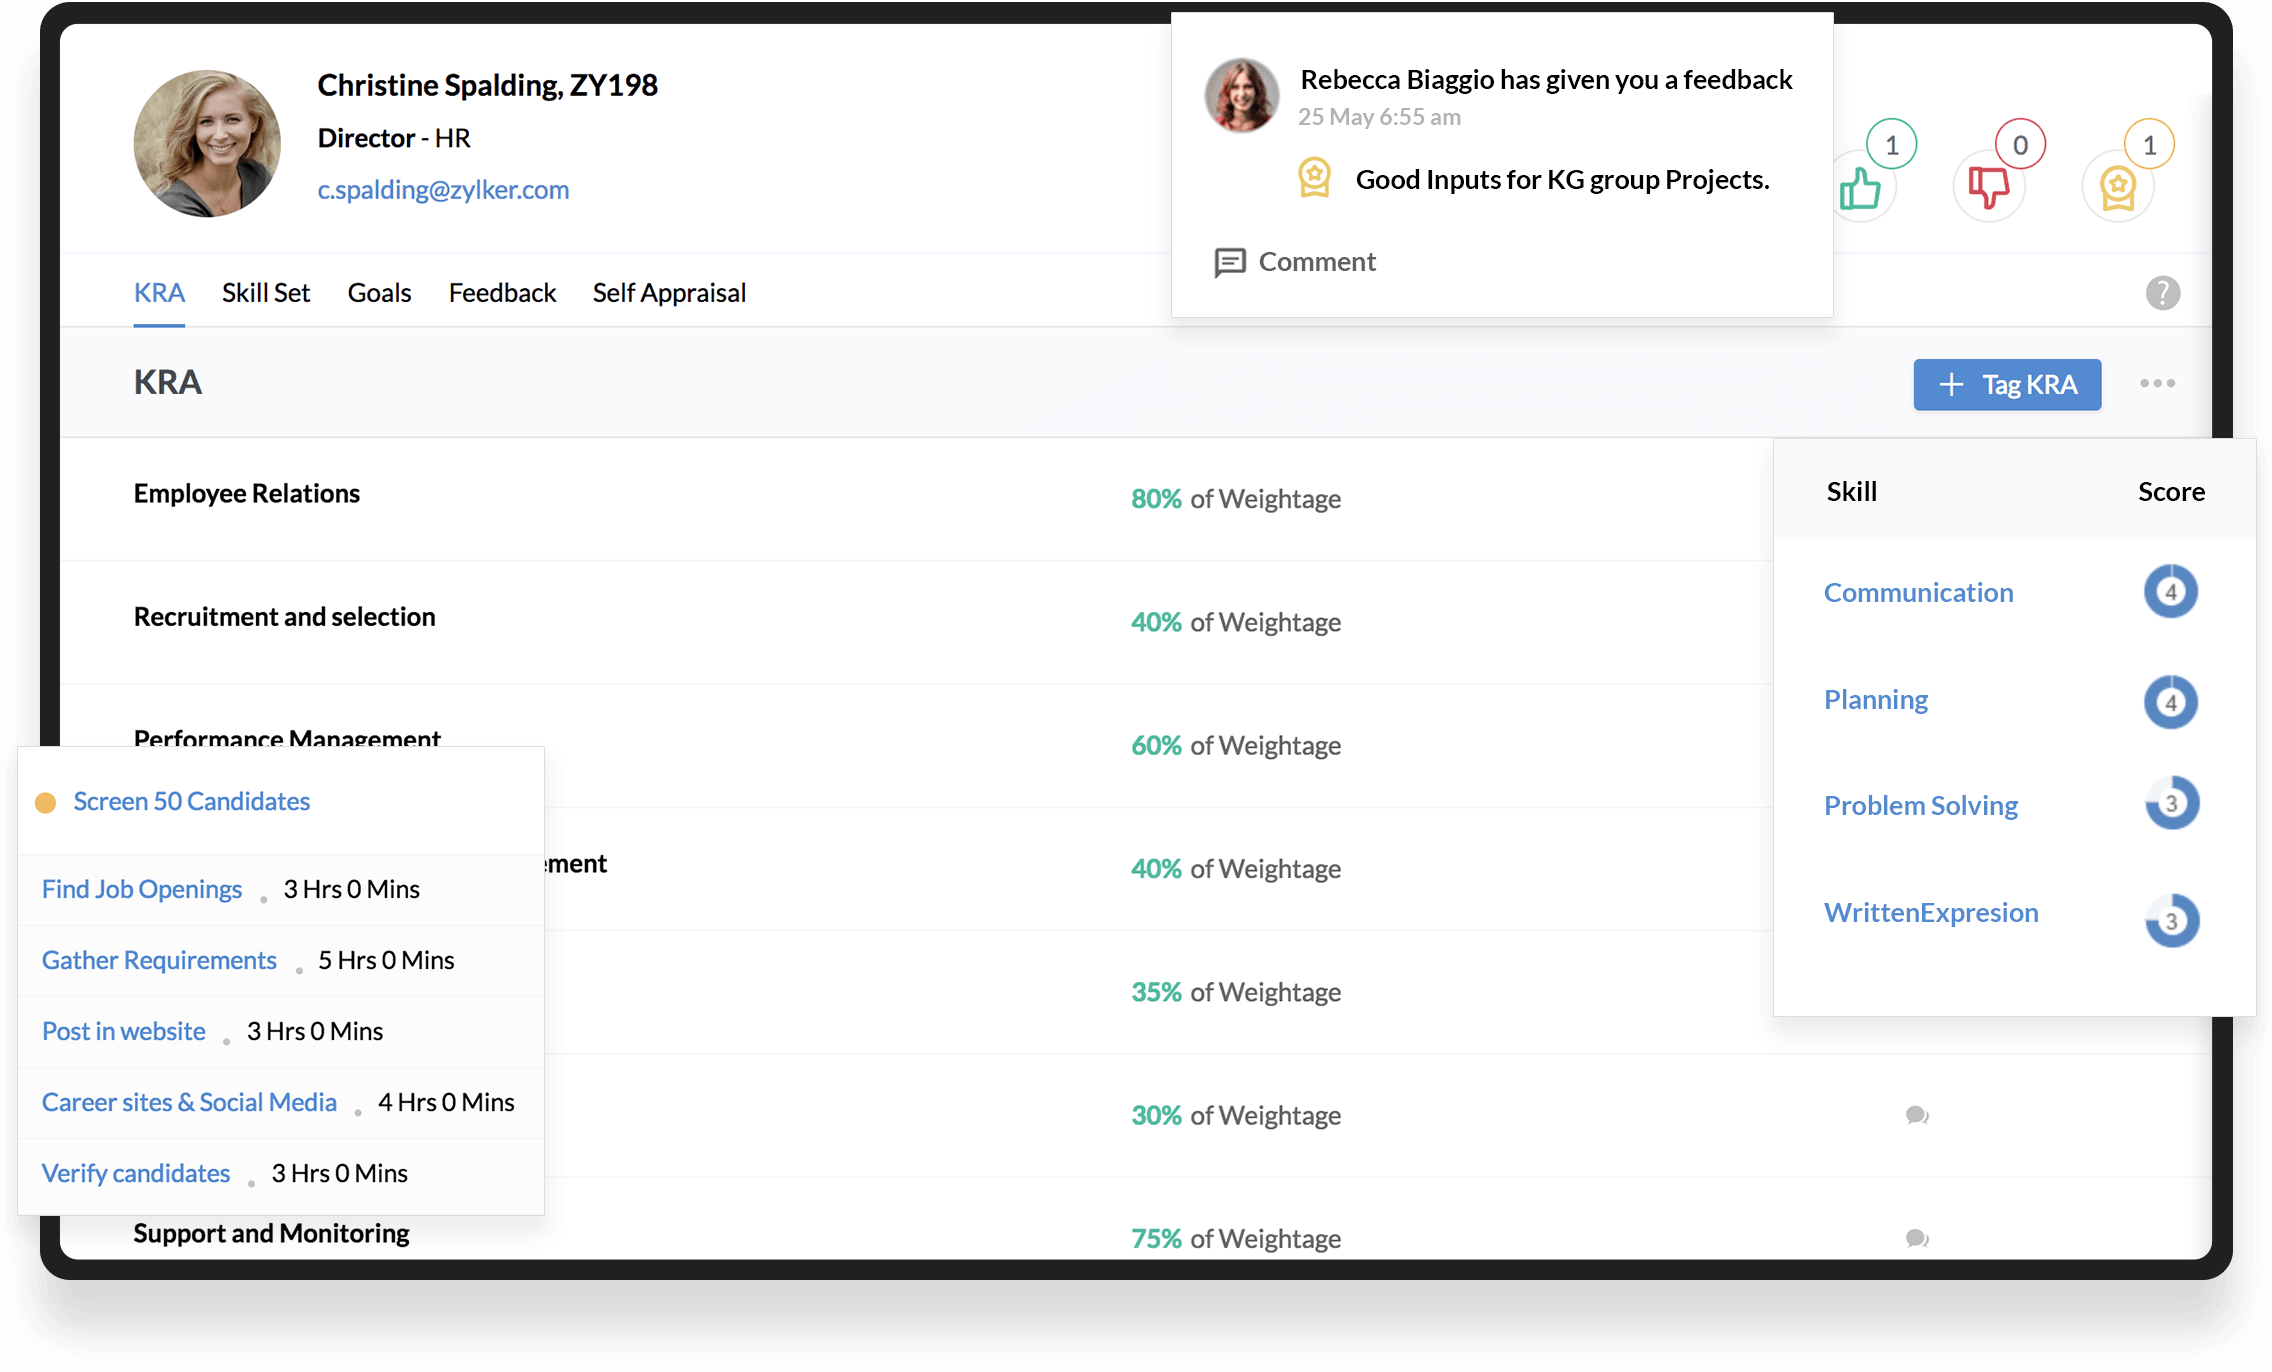Open the c.spalding@zylker.com email link

pyautogui.click(x=443, y=190)
